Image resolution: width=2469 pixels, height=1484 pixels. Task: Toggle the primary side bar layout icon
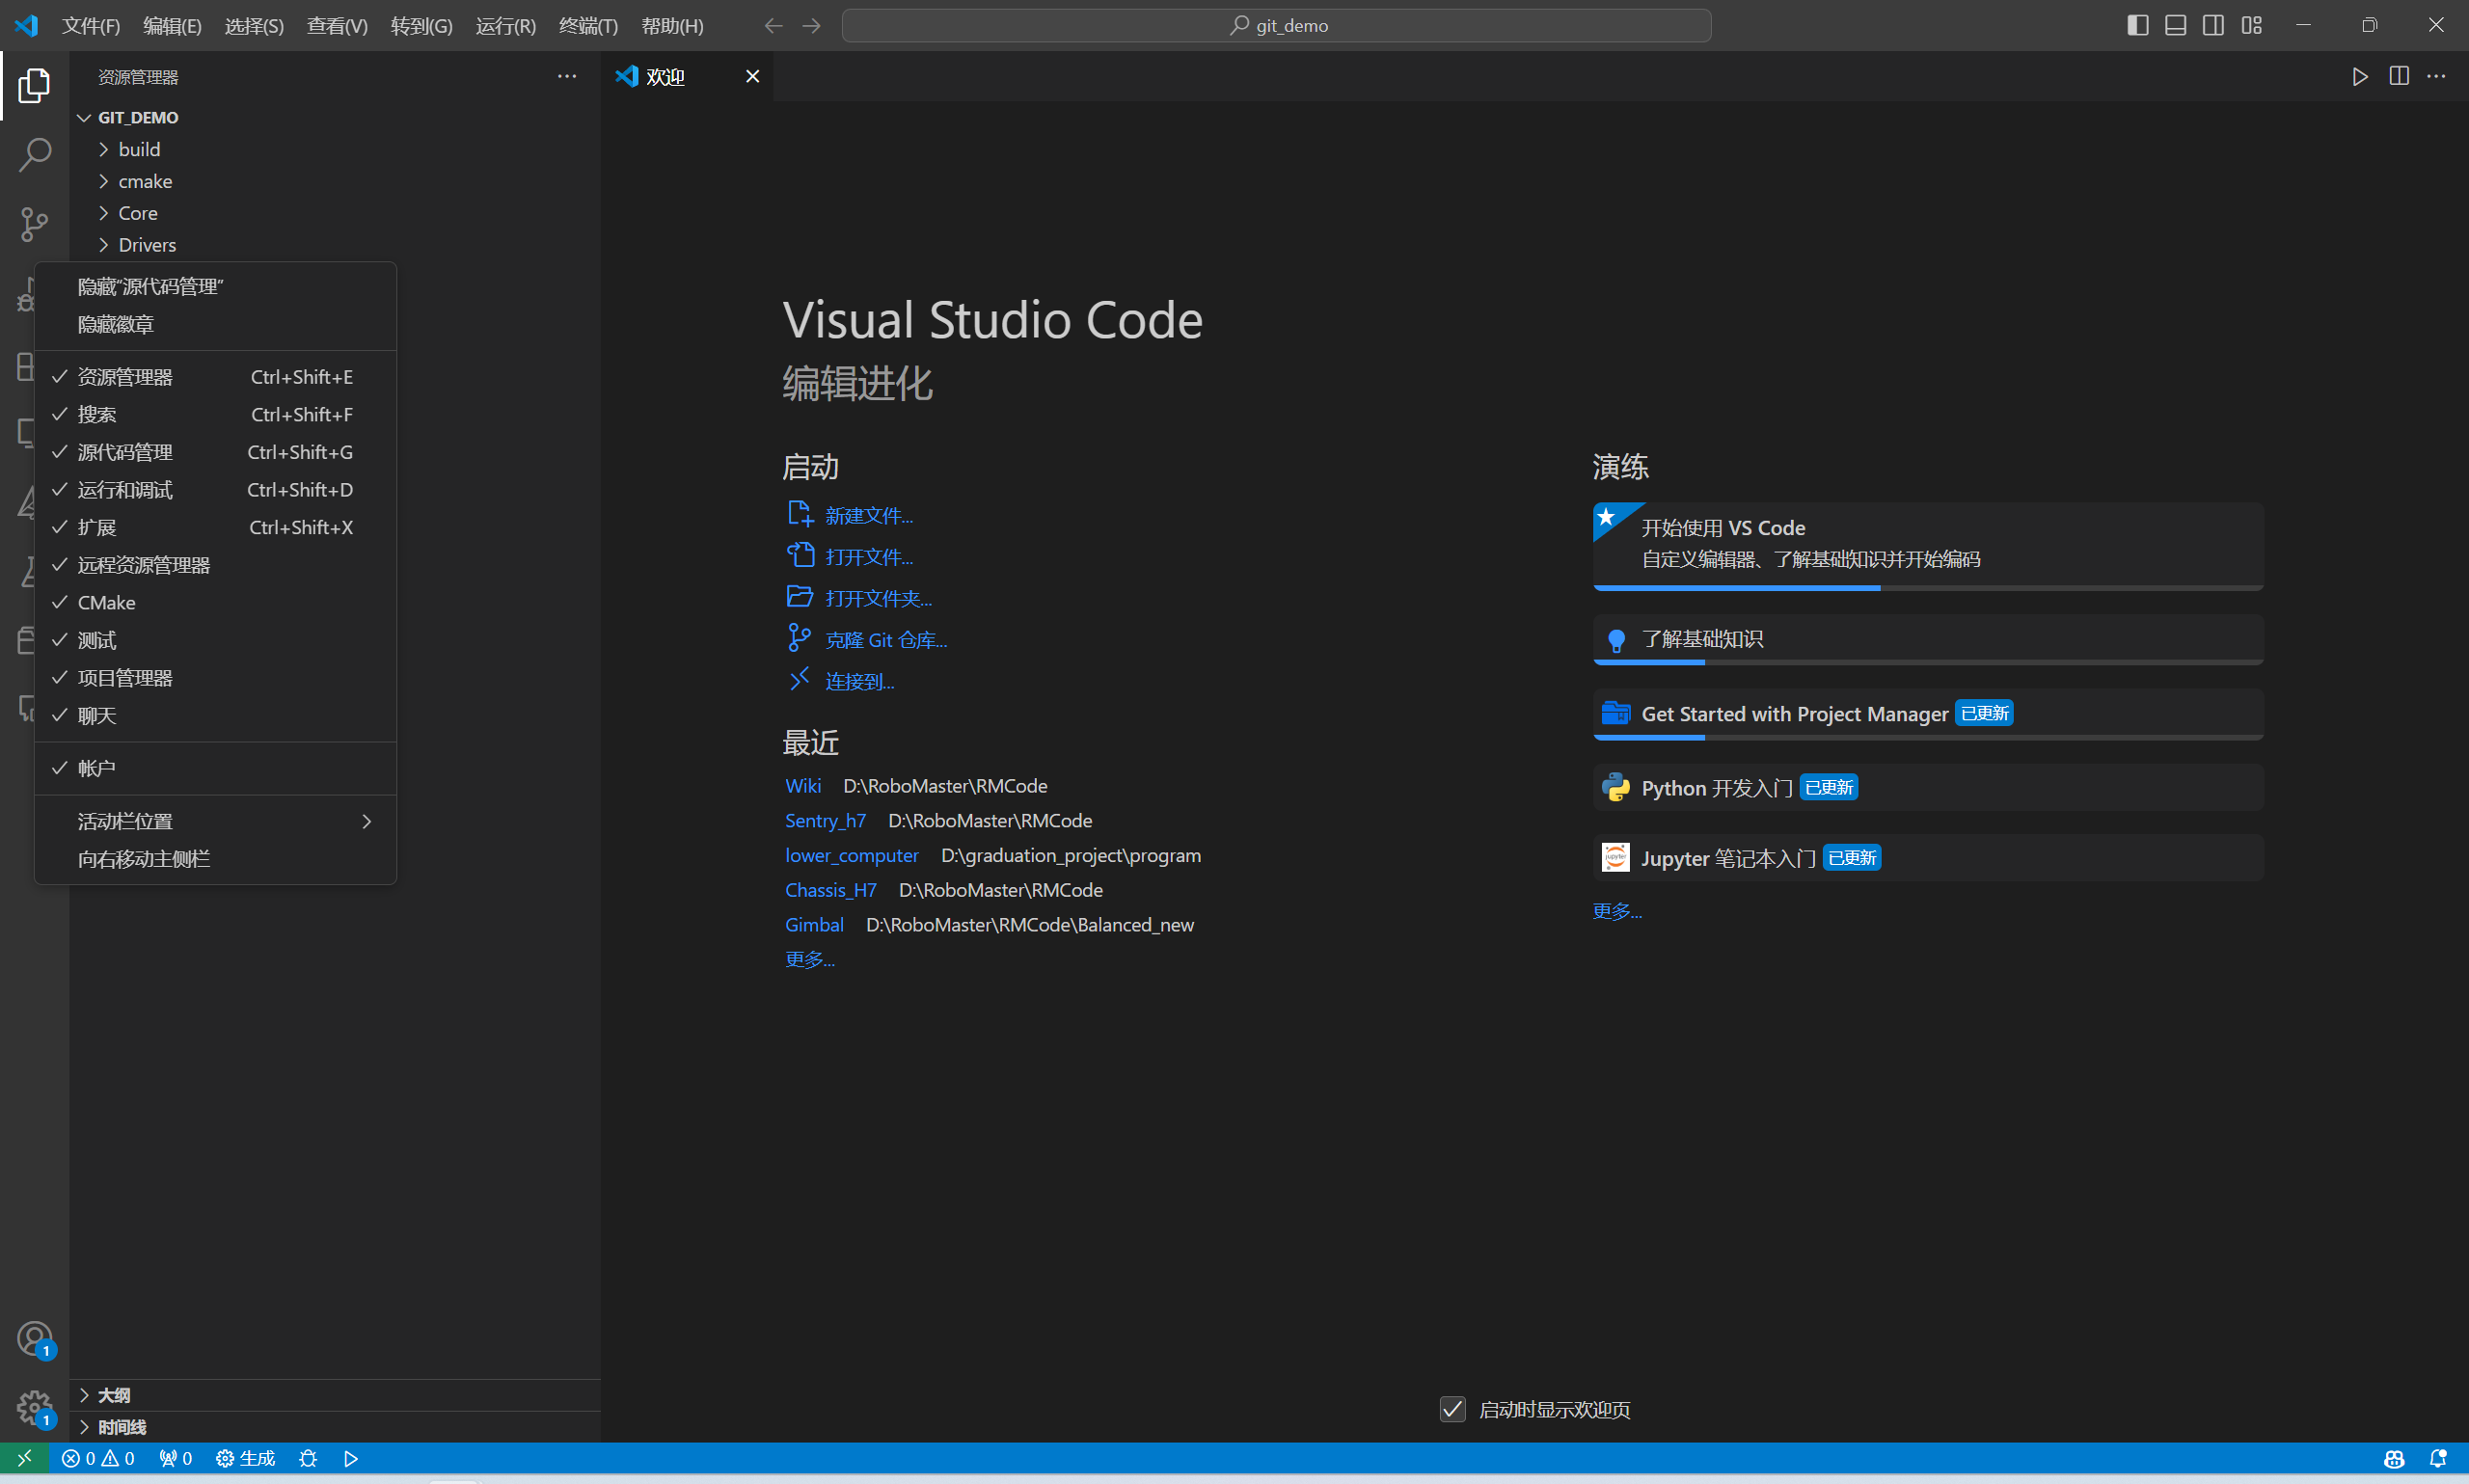(2137, 25)
